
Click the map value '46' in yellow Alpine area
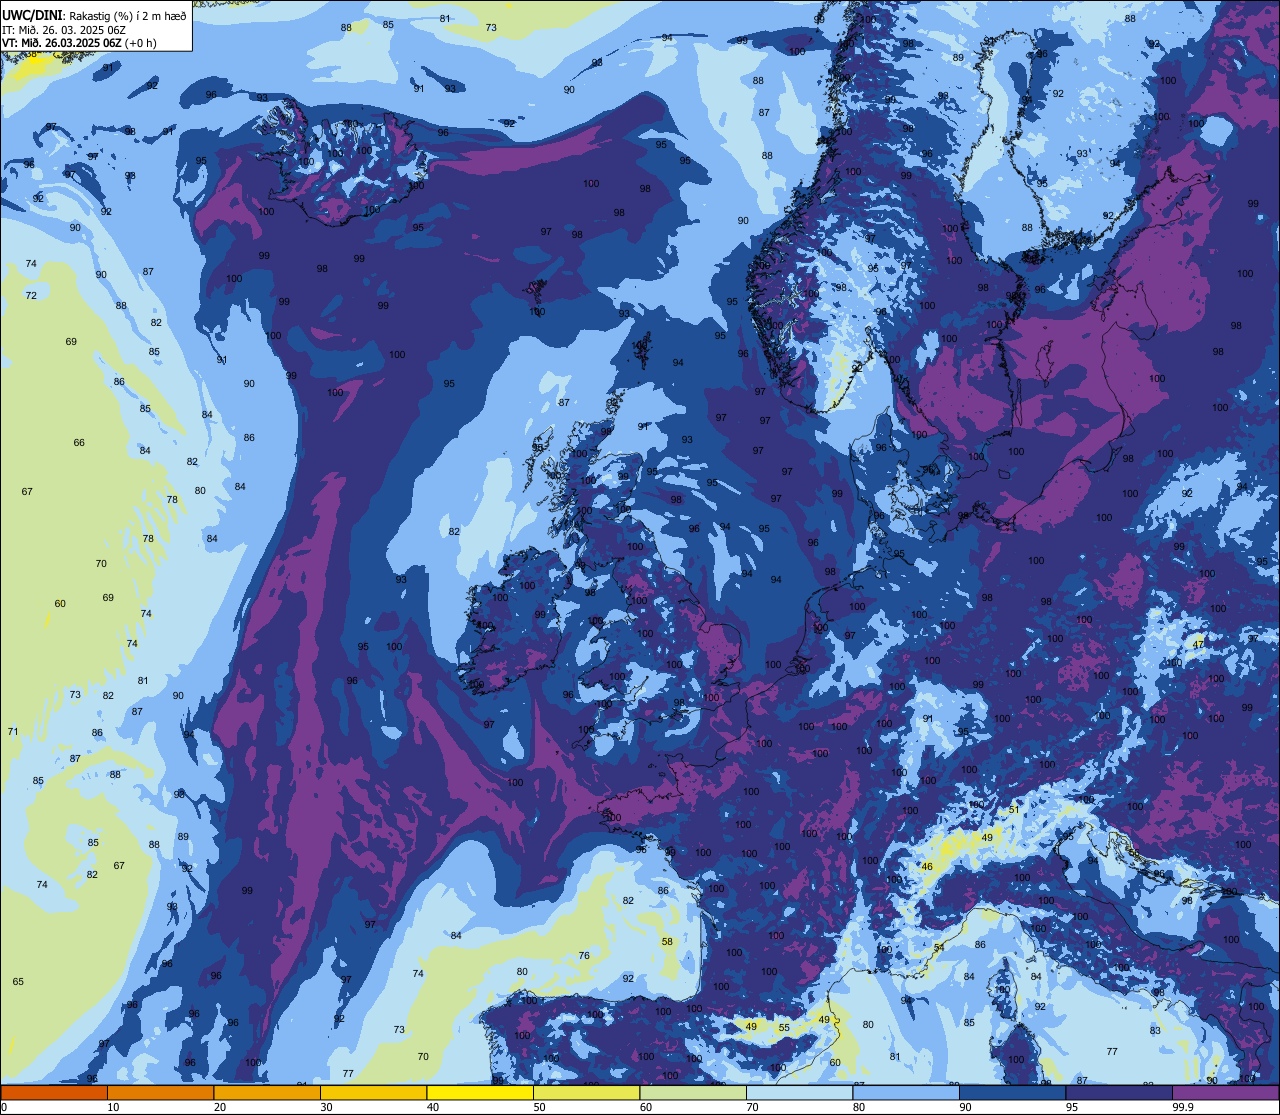pyautogui.click(x=927, y=867)
